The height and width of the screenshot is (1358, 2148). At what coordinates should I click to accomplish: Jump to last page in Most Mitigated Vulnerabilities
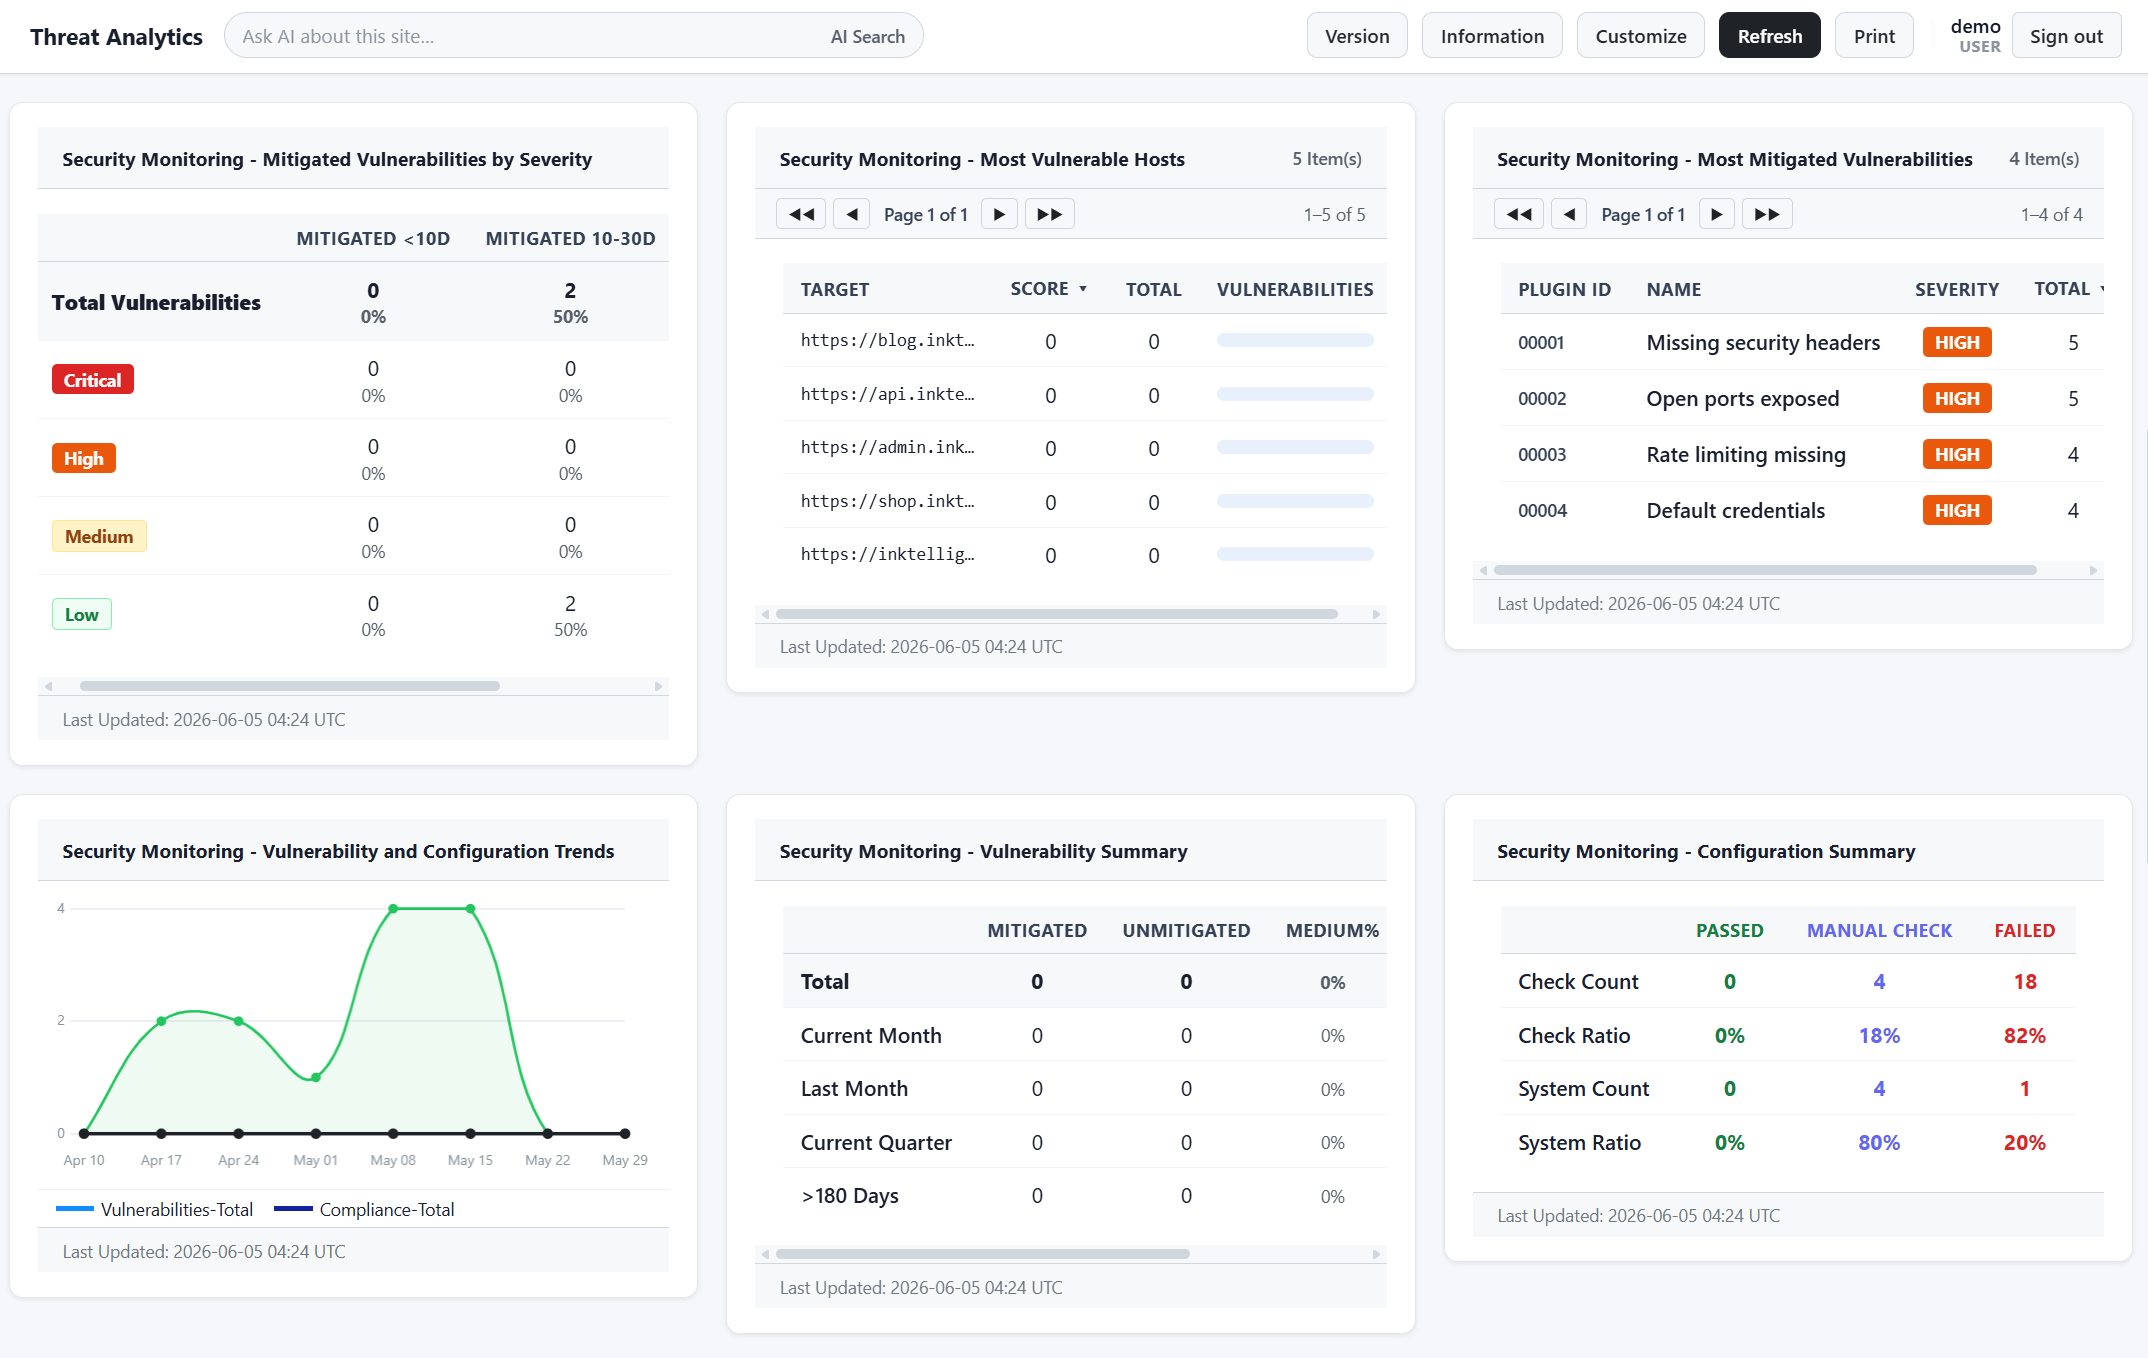click(1767, 214)
